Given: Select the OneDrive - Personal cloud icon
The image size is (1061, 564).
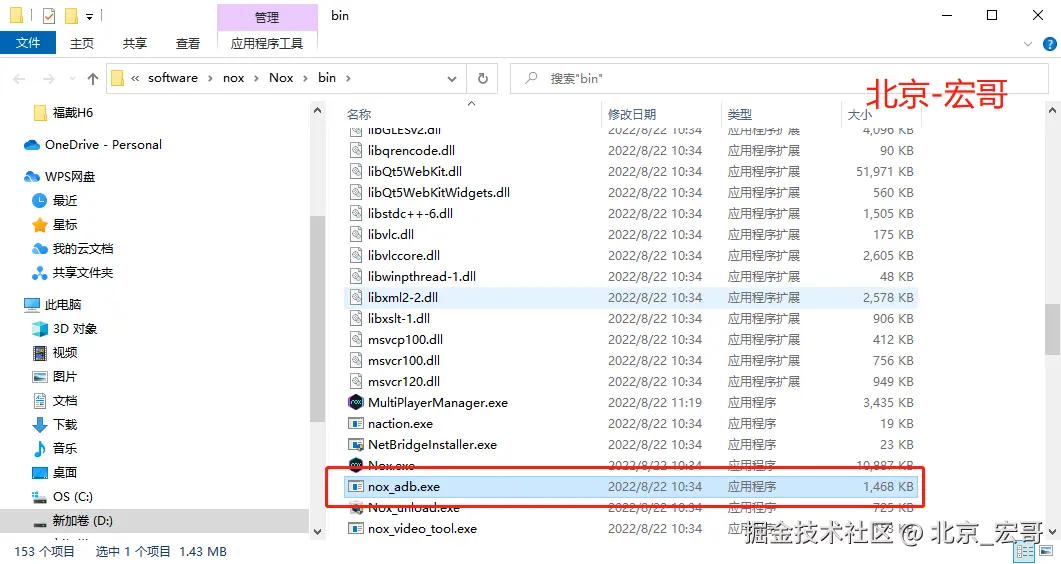Looking at the screenshot, I should click(x=32, y=145).
